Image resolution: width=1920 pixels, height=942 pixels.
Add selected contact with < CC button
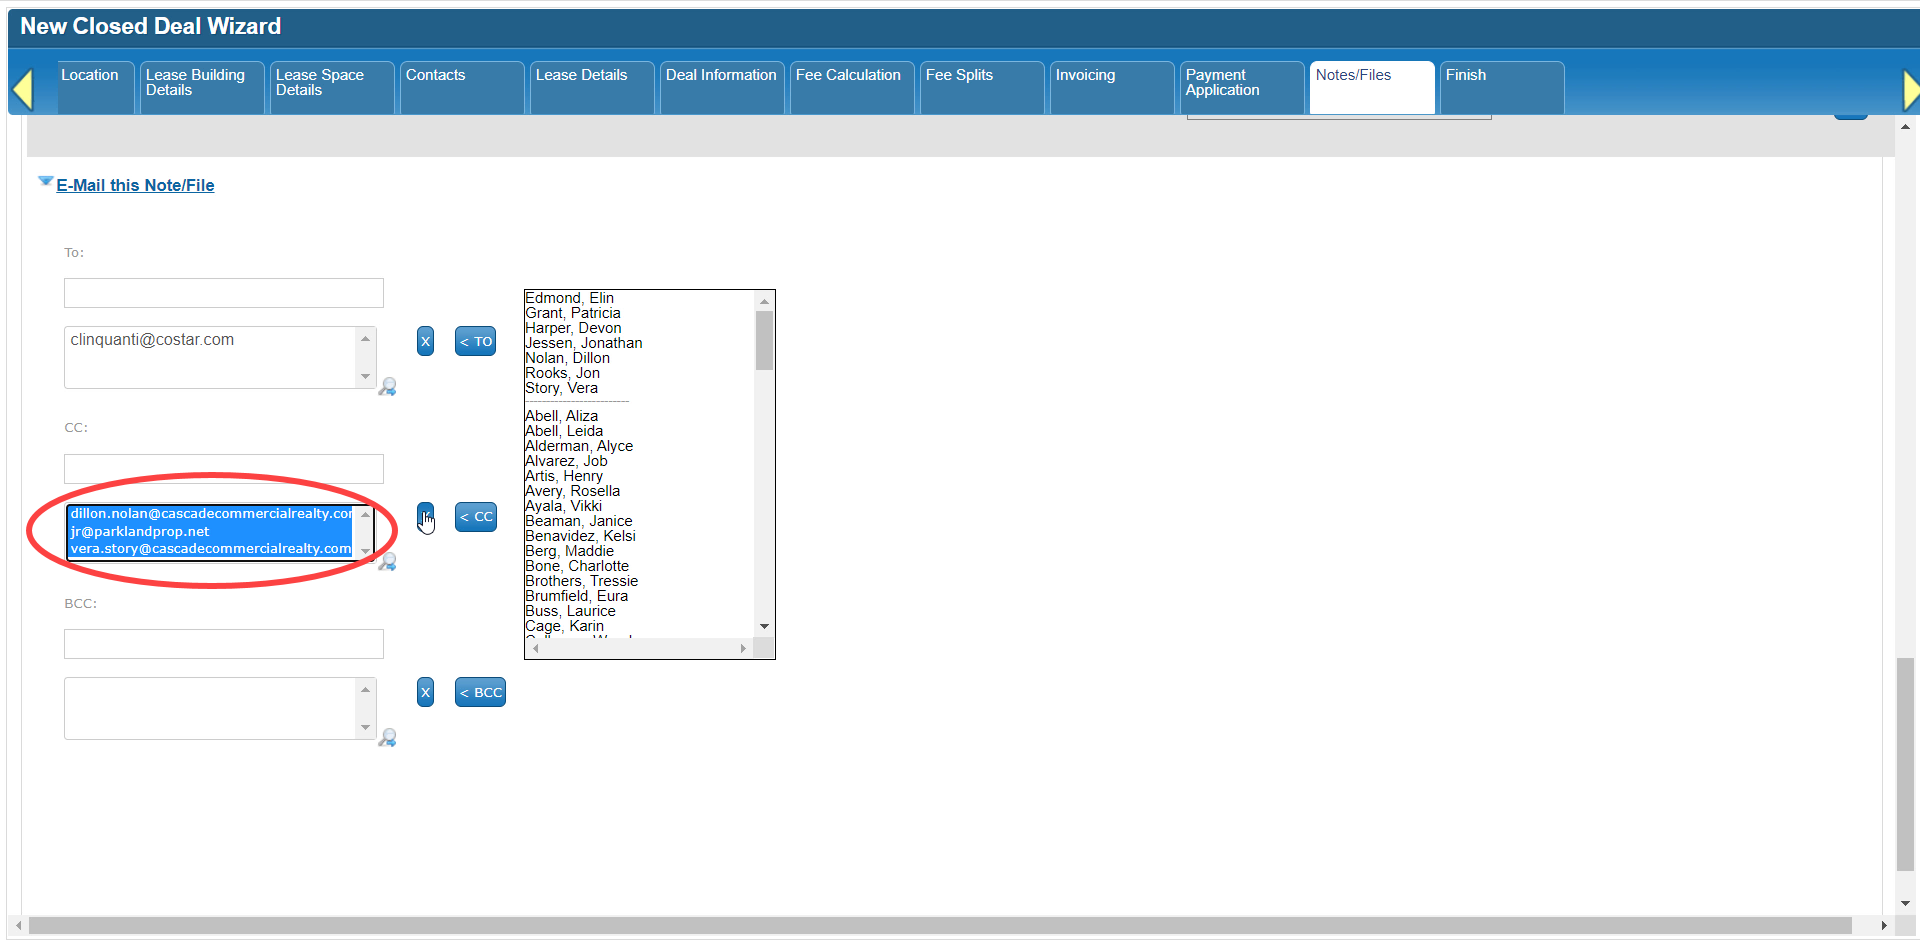[476, 517]
